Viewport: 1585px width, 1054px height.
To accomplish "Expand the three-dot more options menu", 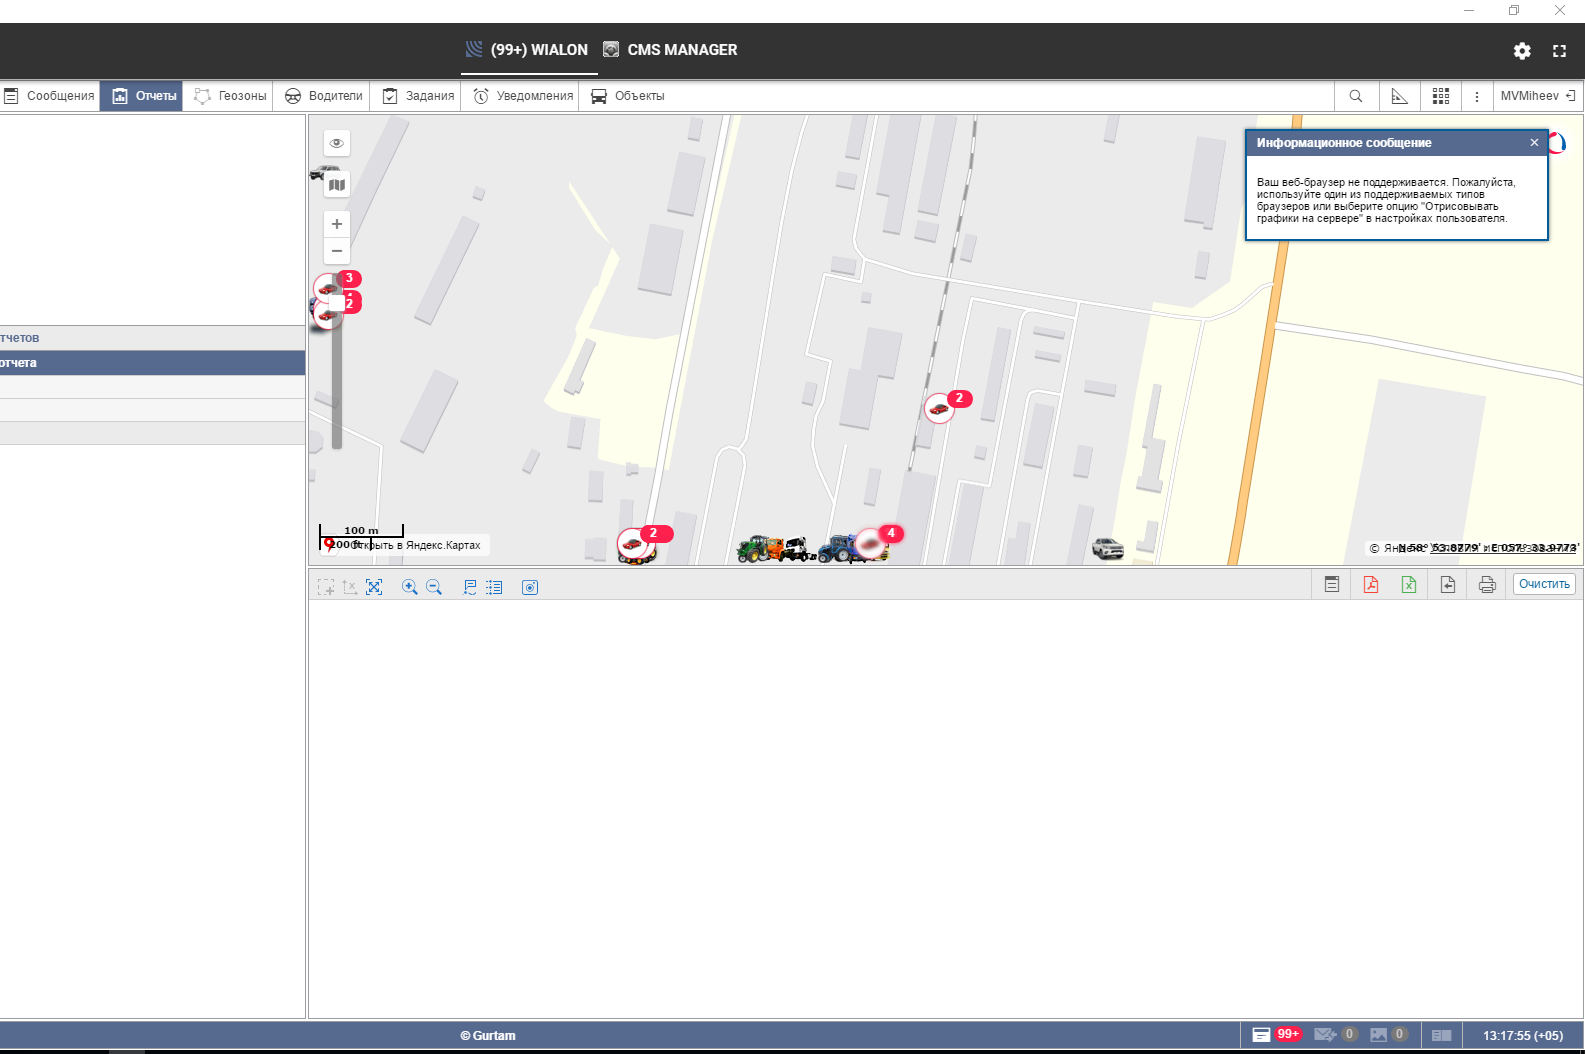I will (x=1476, y=96).
